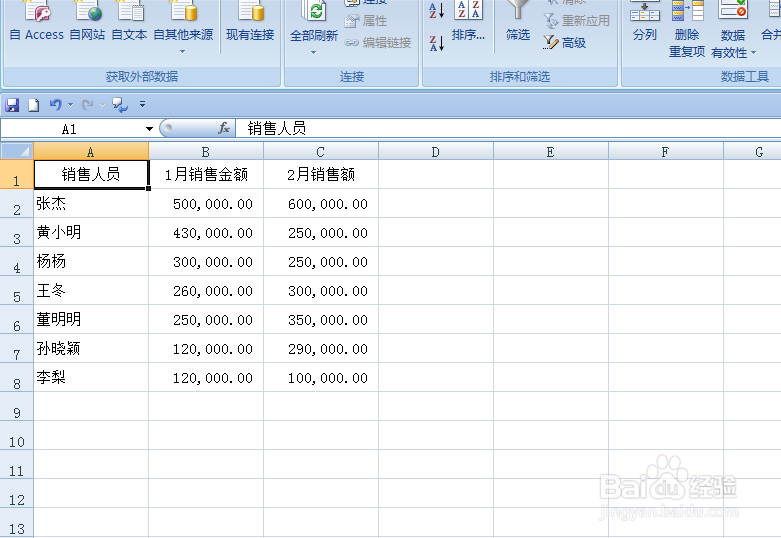Customize the quick access toolbar dropdown
The height and width of the screenshot is (538, 781).
pyautogui.click(x=142, y=104)
